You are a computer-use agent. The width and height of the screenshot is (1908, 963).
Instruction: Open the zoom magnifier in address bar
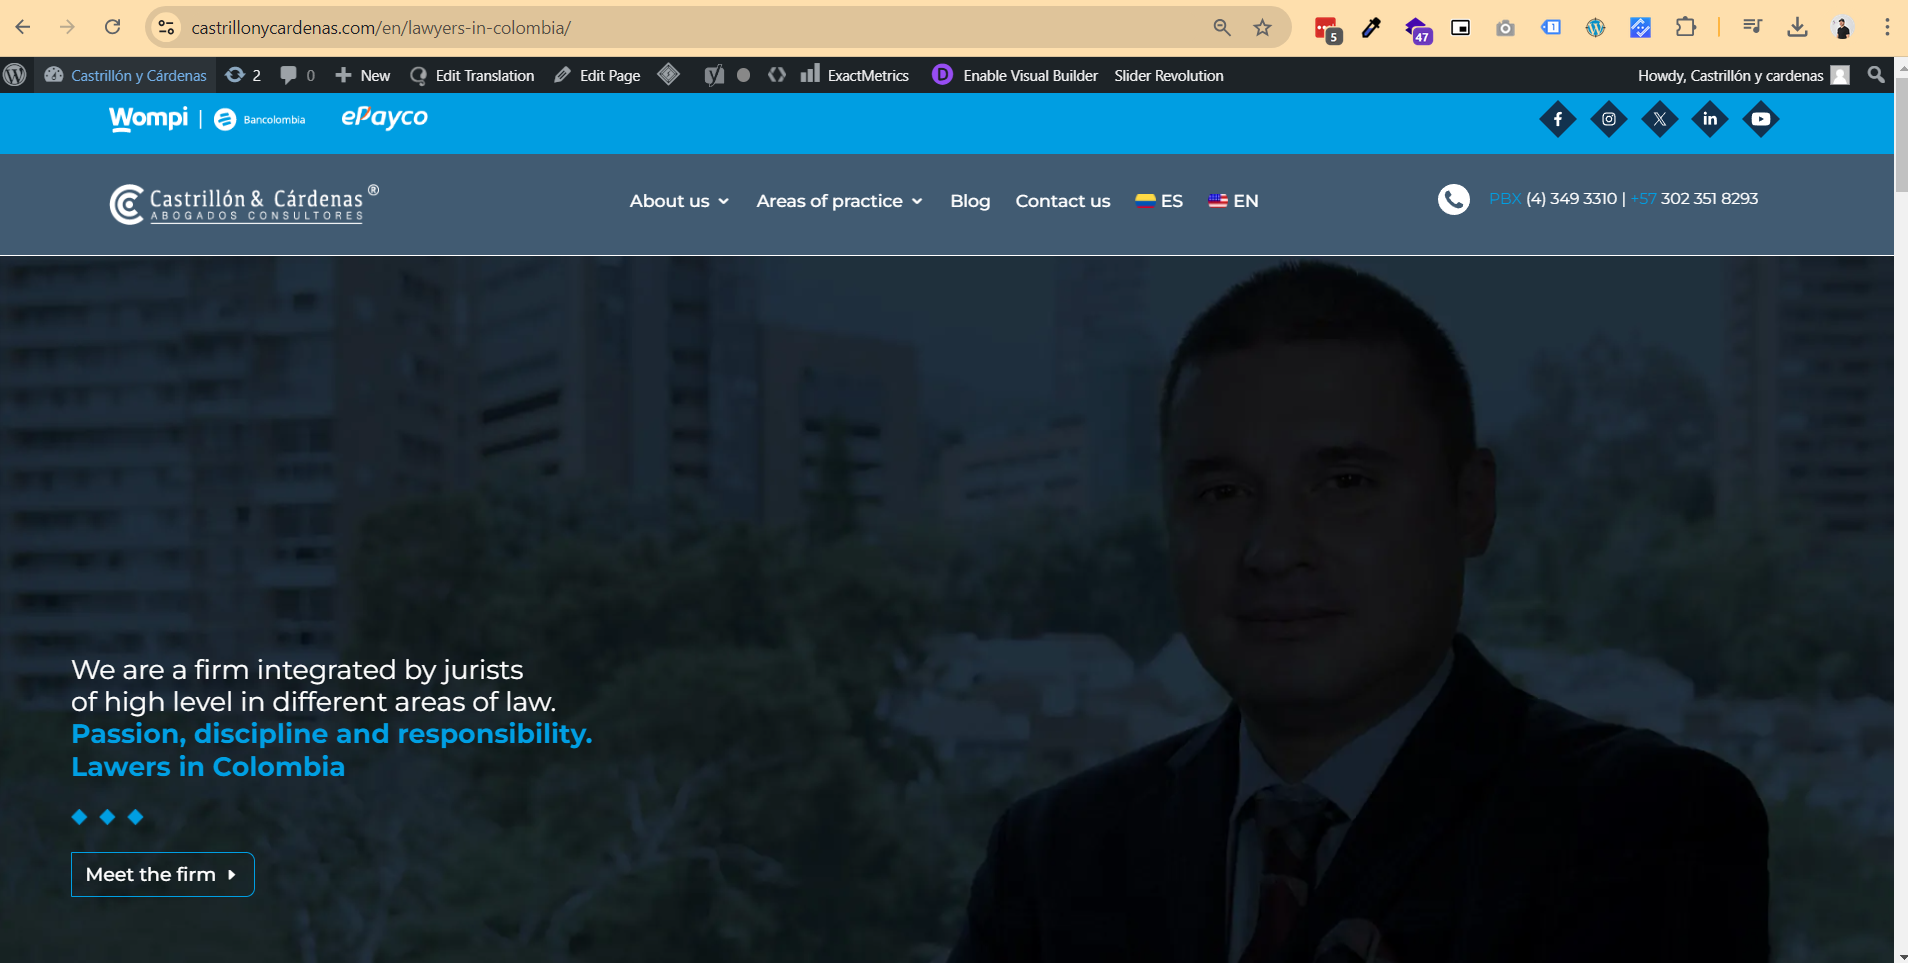pos(1222,28)
